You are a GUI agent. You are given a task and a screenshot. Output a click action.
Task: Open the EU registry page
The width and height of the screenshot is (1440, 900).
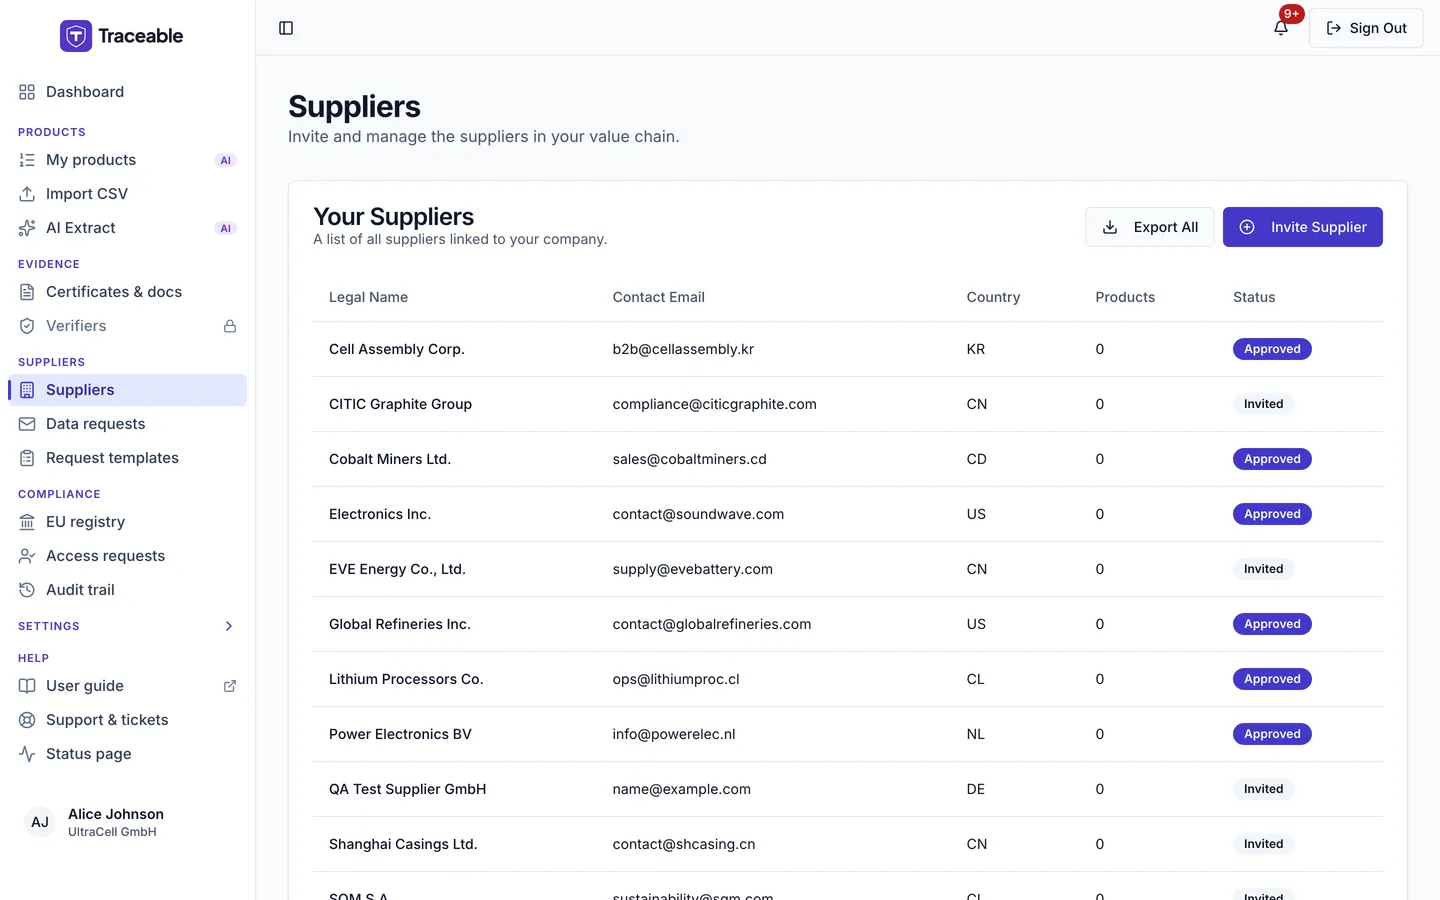[x=127, y=522]
